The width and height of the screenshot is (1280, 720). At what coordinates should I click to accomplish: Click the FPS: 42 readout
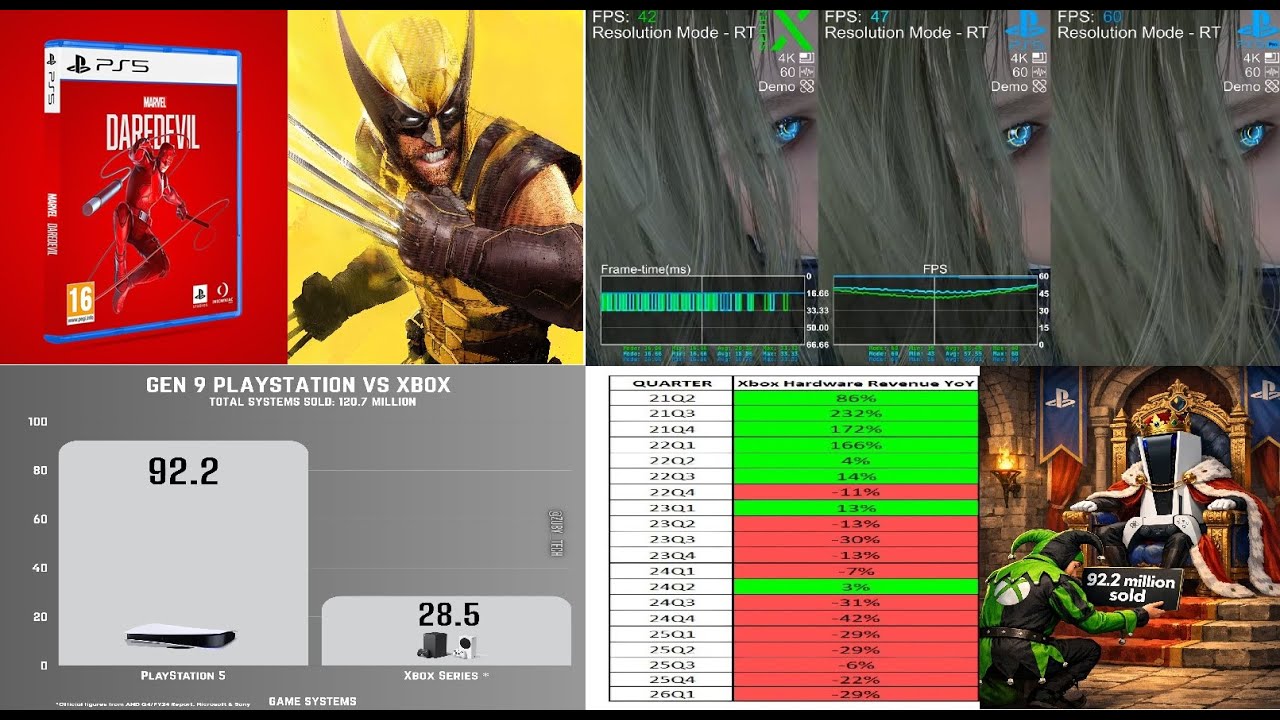[x=625, y=17]
